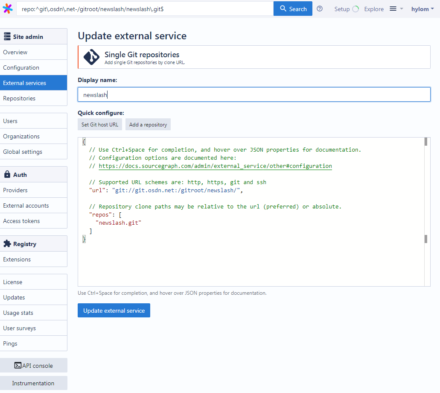
Task: Open Access tokens under Auth
Action: click(33, 221)
